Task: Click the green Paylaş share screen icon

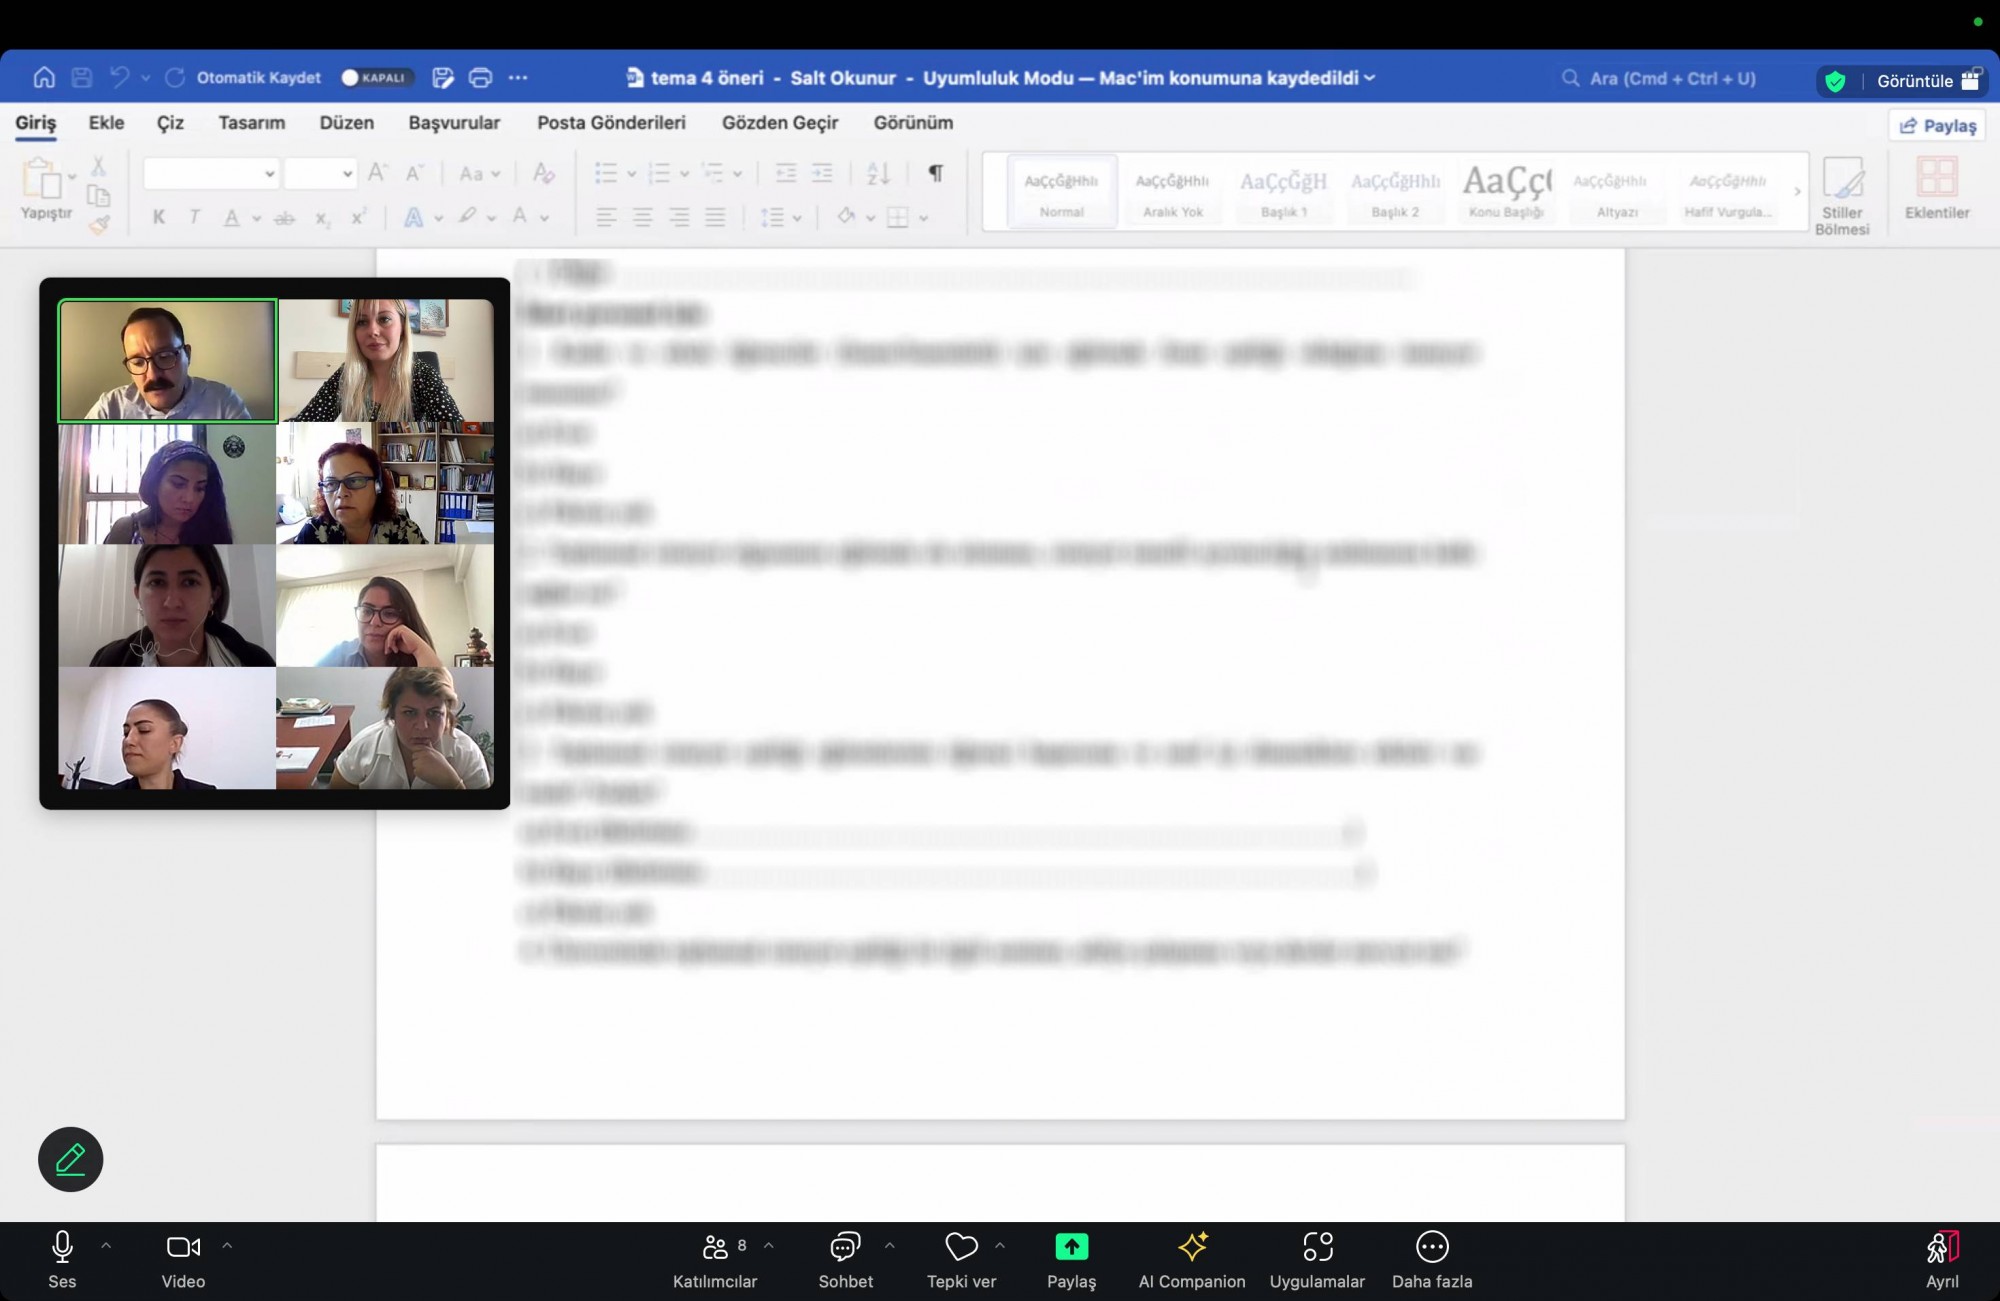Action: [1071, 1247]
